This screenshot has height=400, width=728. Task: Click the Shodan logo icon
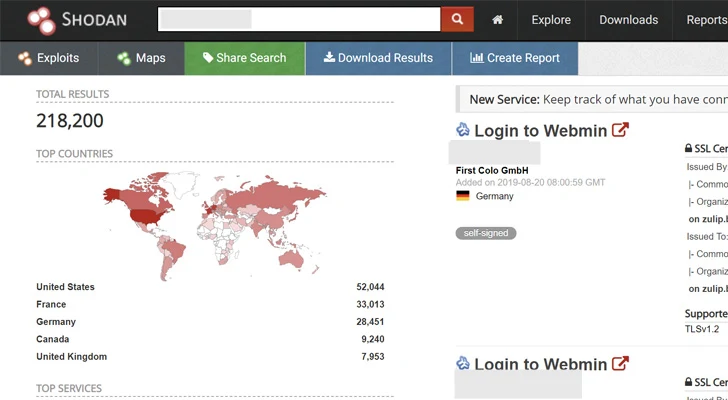pos(41,20)
